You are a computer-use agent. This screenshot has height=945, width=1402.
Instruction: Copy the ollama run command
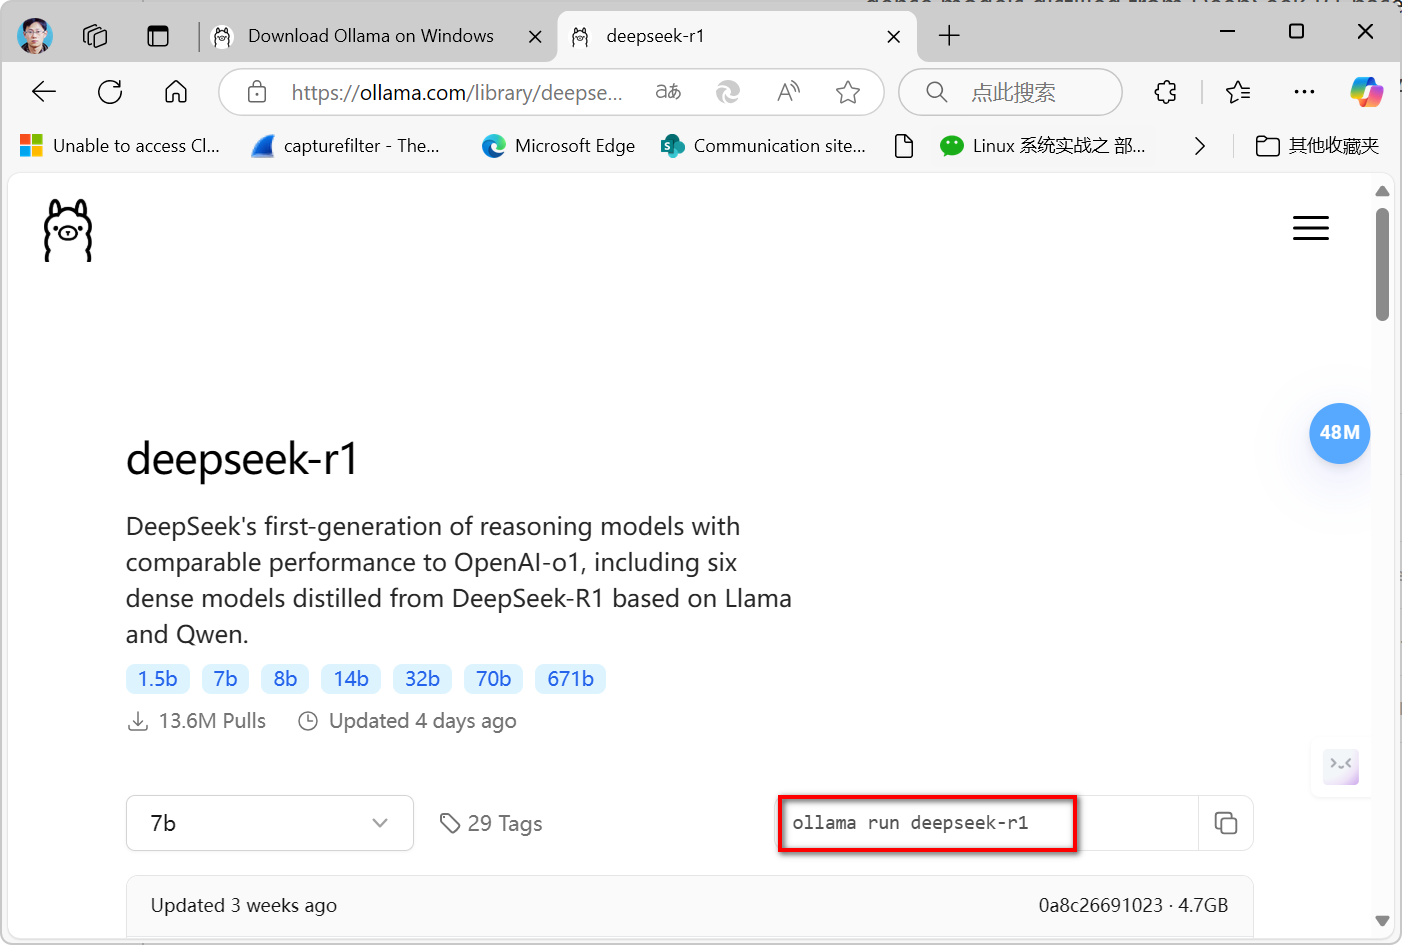coord(1226,823)
